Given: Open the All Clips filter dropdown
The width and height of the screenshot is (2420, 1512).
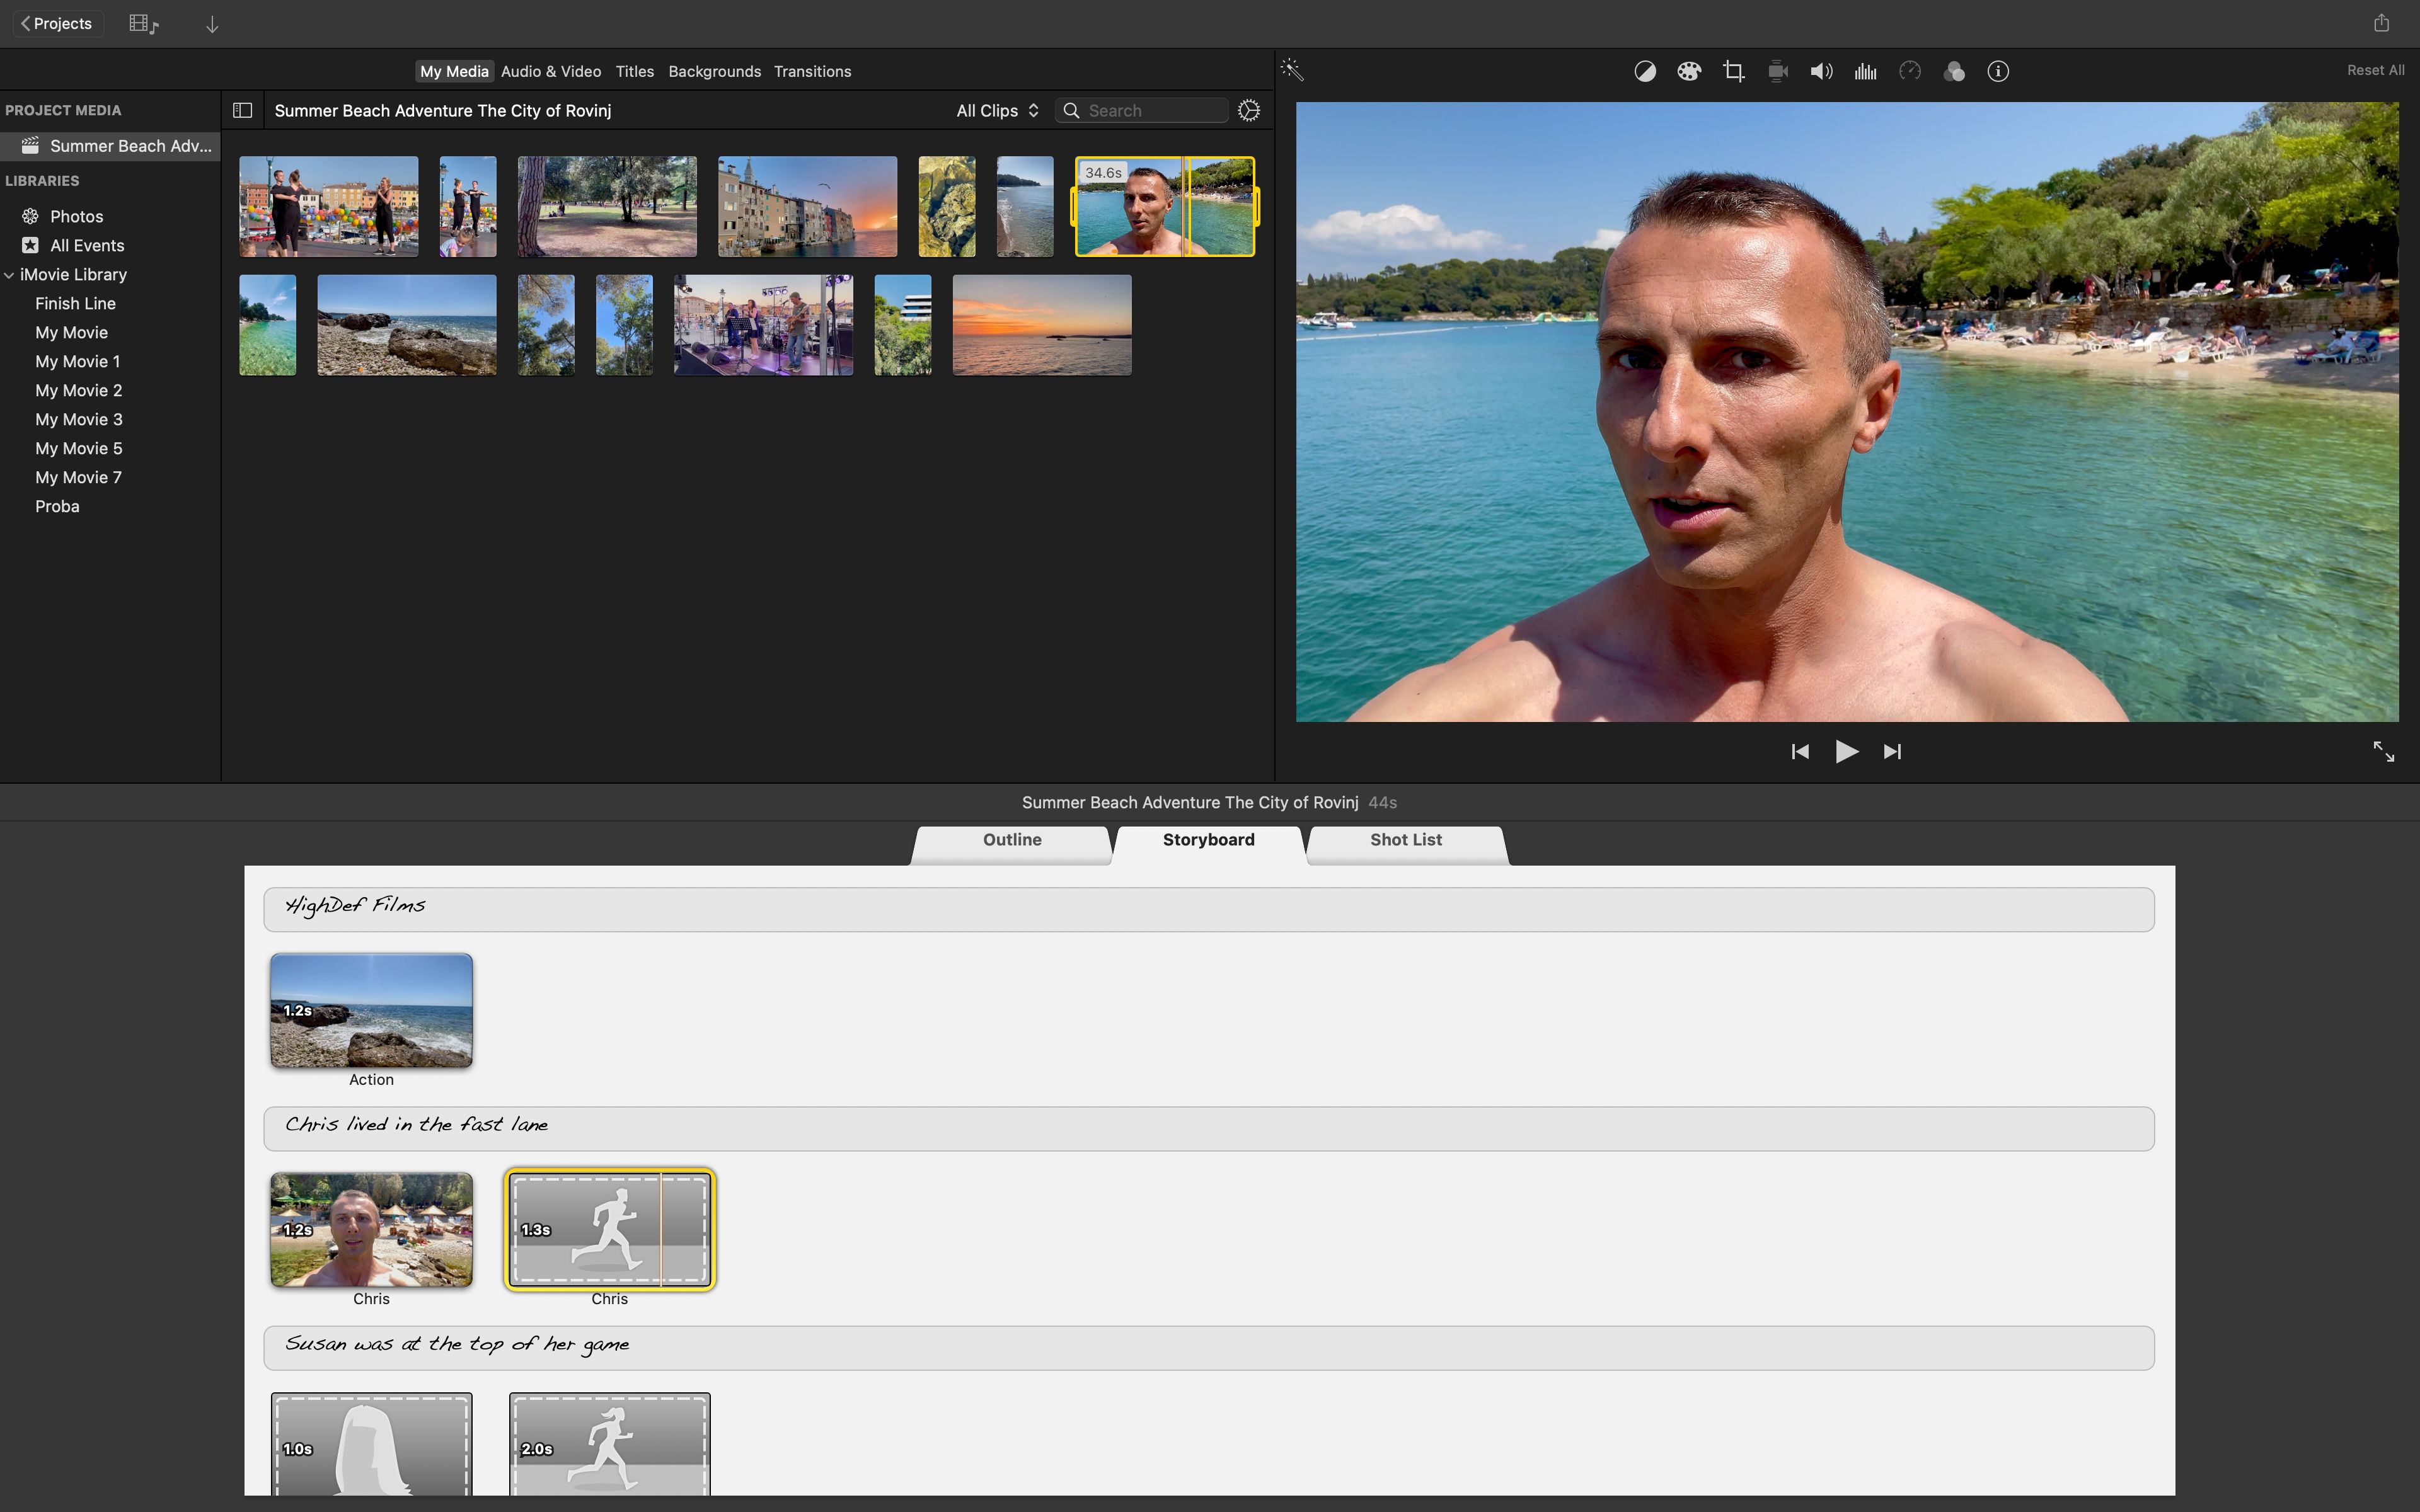Looking at the screenshot, I should pos(997,111).
